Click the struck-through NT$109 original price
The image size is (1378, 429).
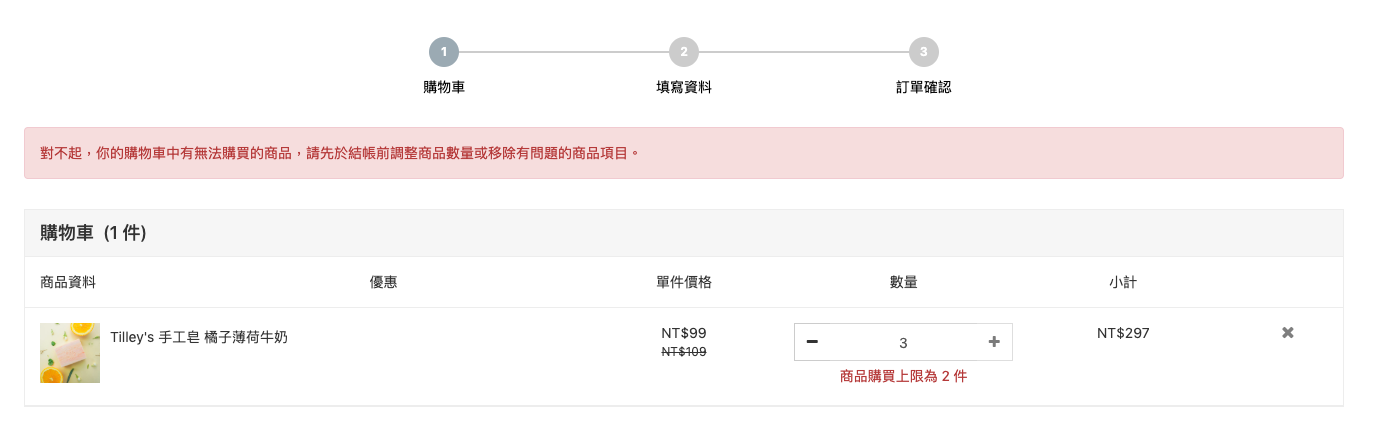[x=684, y=352]
